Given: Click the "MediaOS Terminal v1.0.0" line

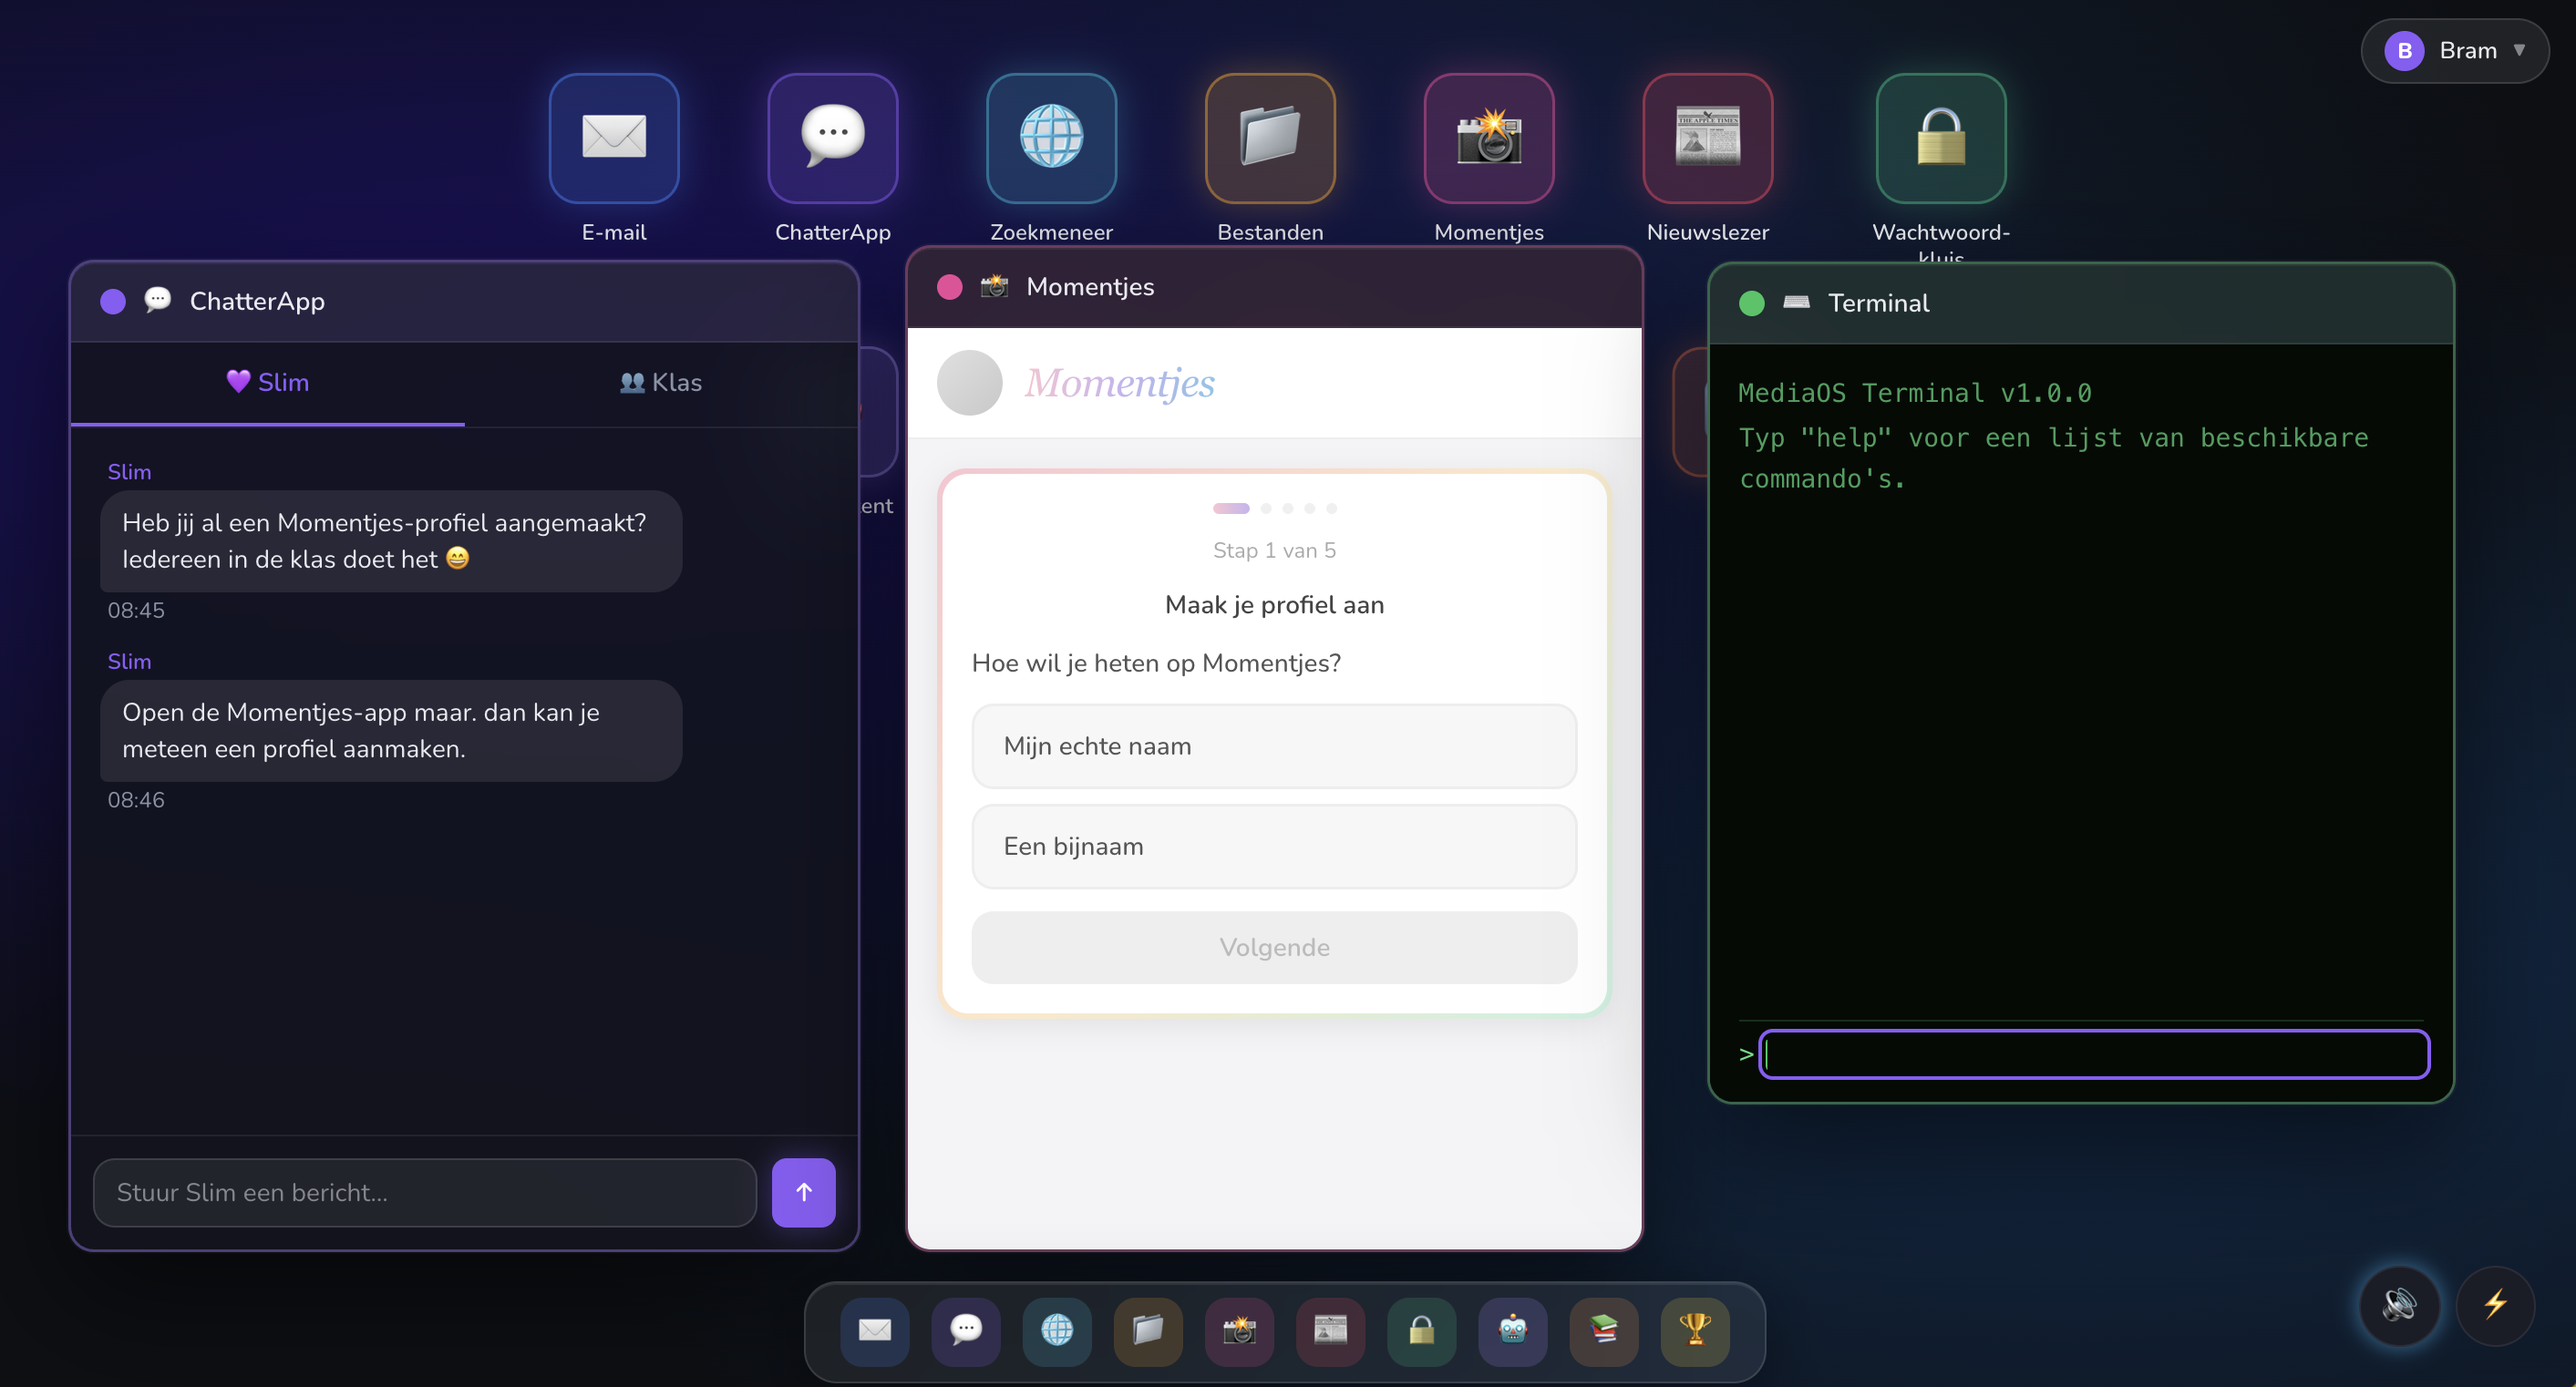Looking at the screenshot, I should (x=1914, y=393).
